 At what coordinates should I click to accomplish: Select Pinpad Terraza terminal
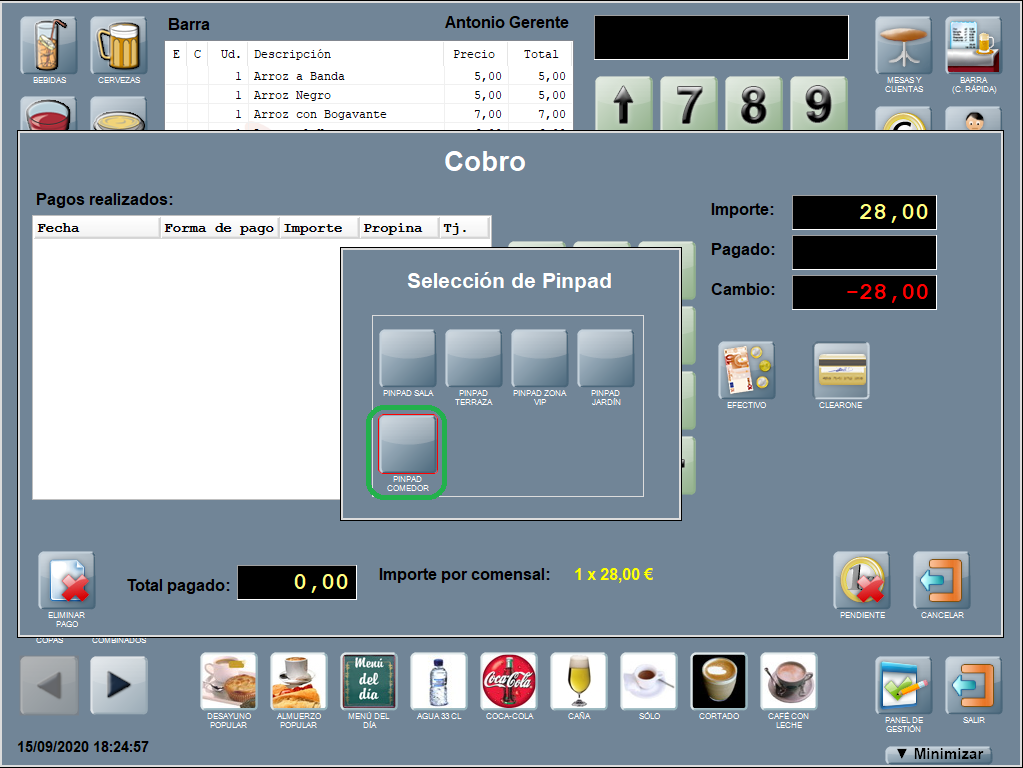point(473,358)
